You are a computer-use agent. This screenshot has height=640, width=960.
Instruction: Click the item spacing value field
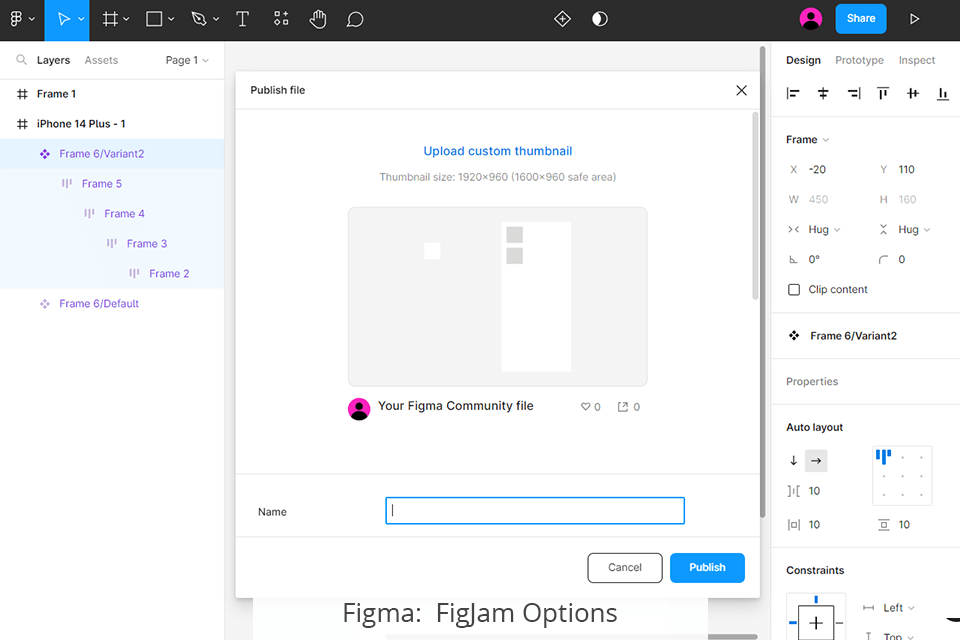click(x=814, y=491)
